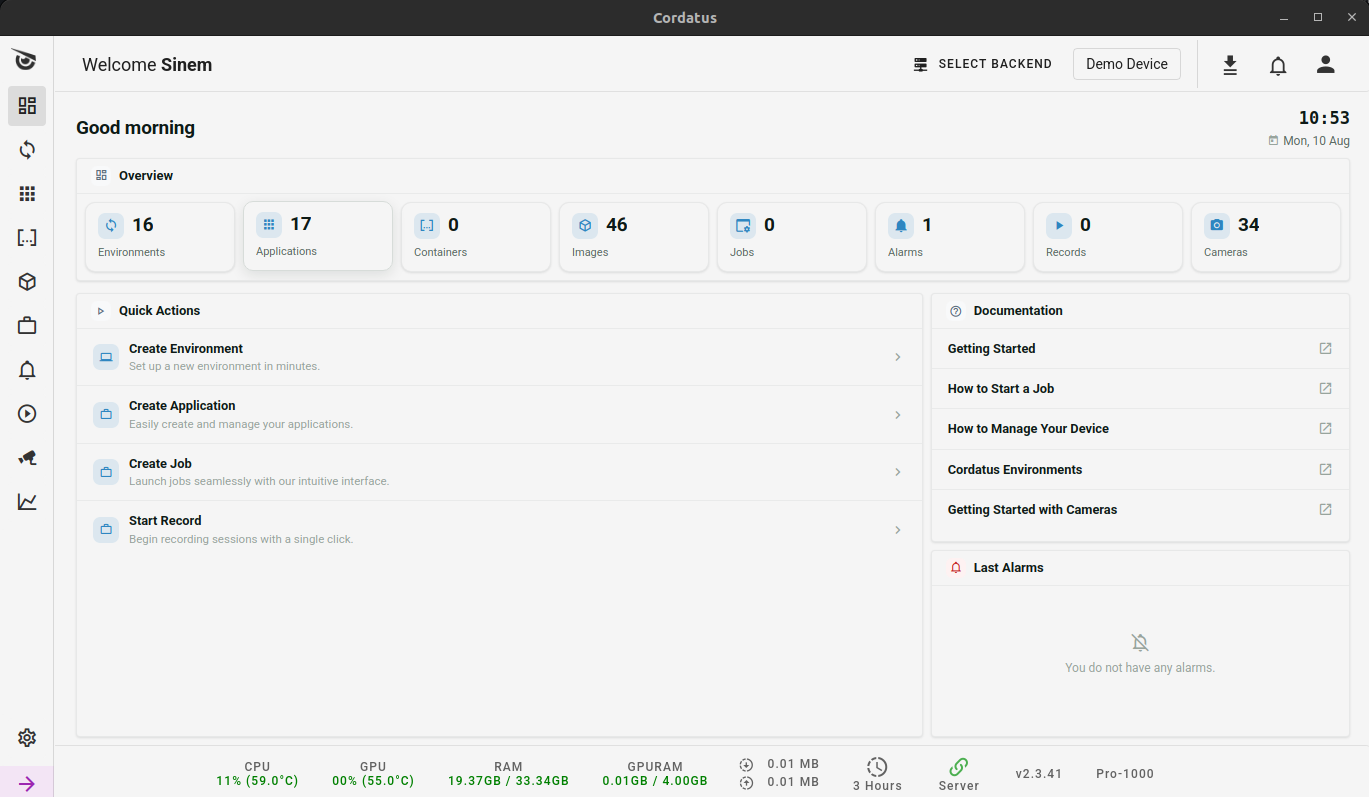Click the v2.3.41 version text

1039,774
